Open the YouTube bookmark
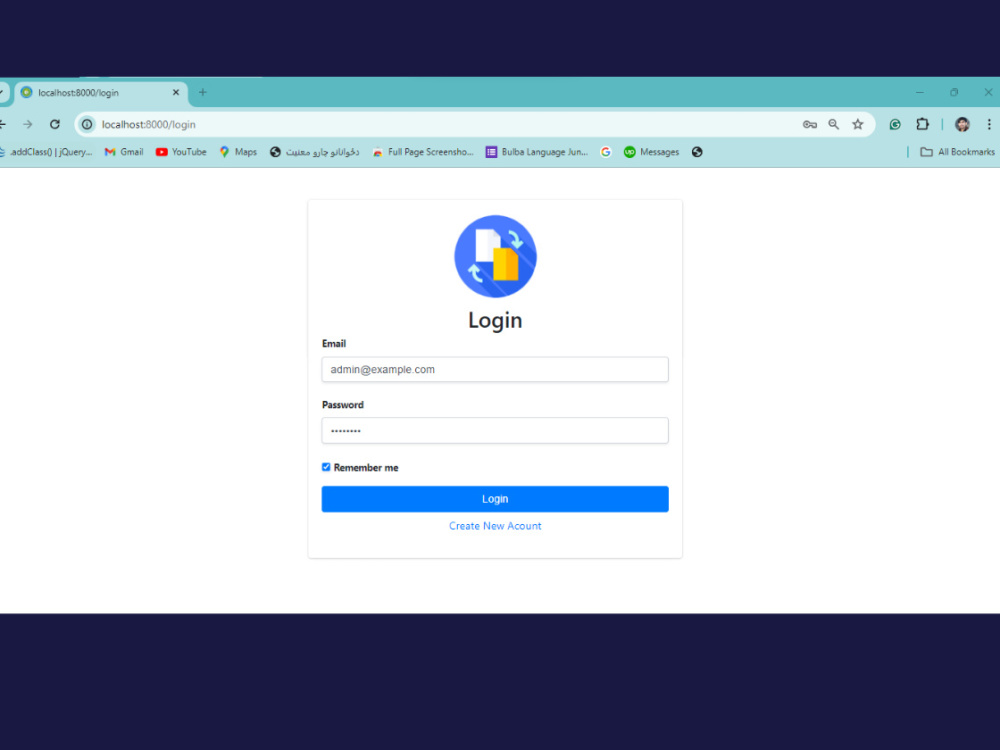 [181, 152]
